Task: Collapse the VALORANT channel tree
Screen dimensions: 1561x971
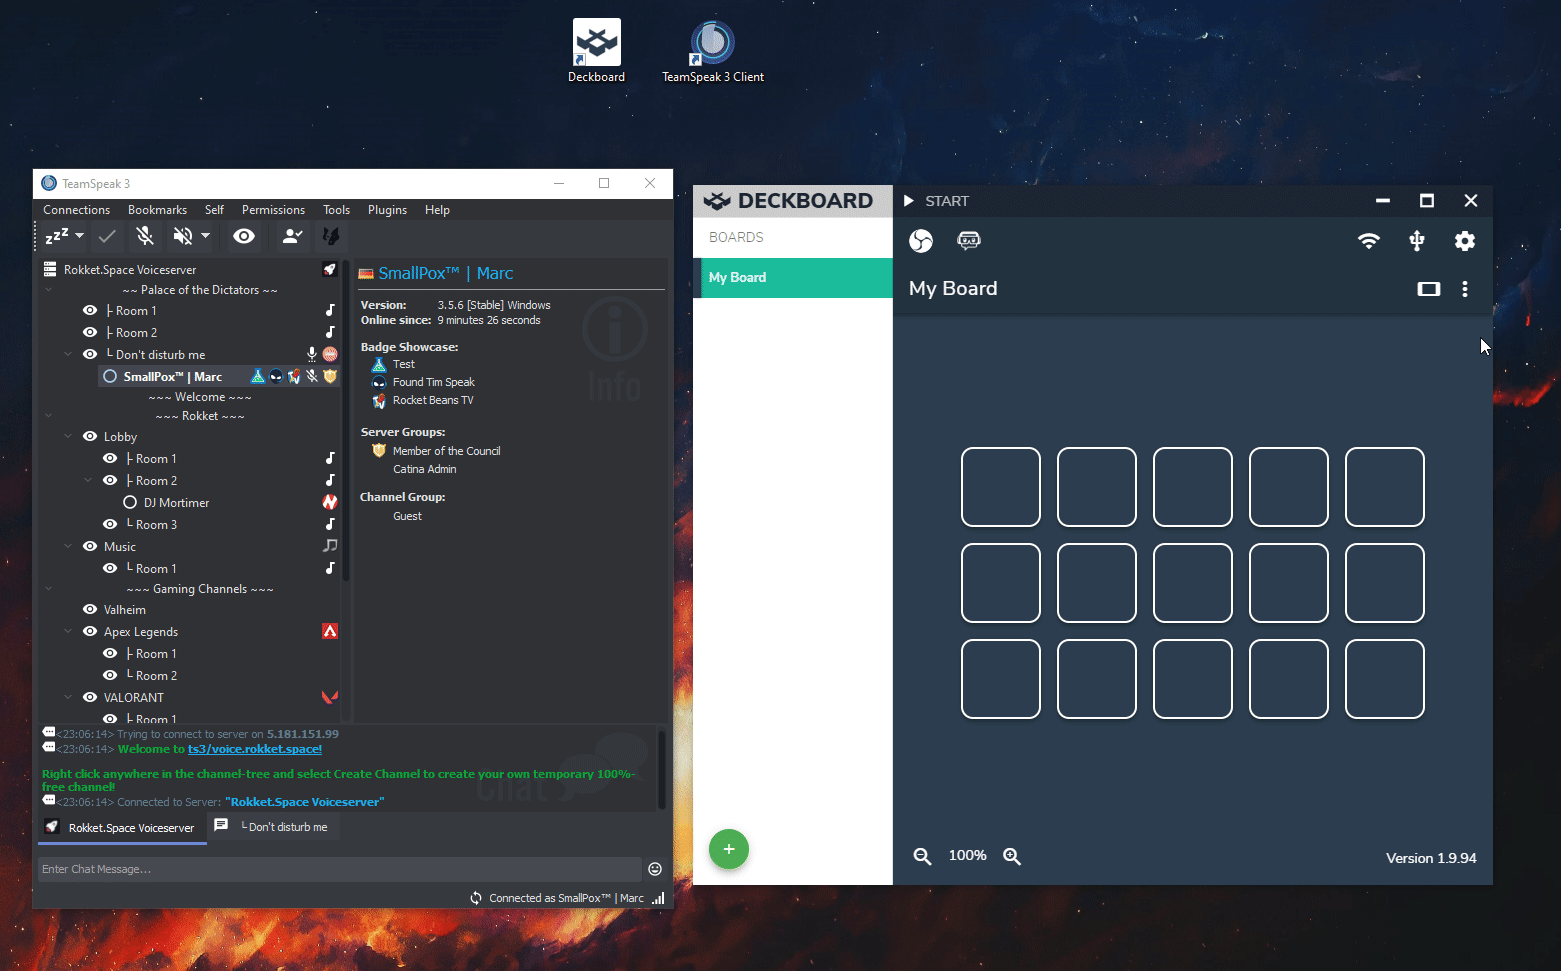Action: 68,697
